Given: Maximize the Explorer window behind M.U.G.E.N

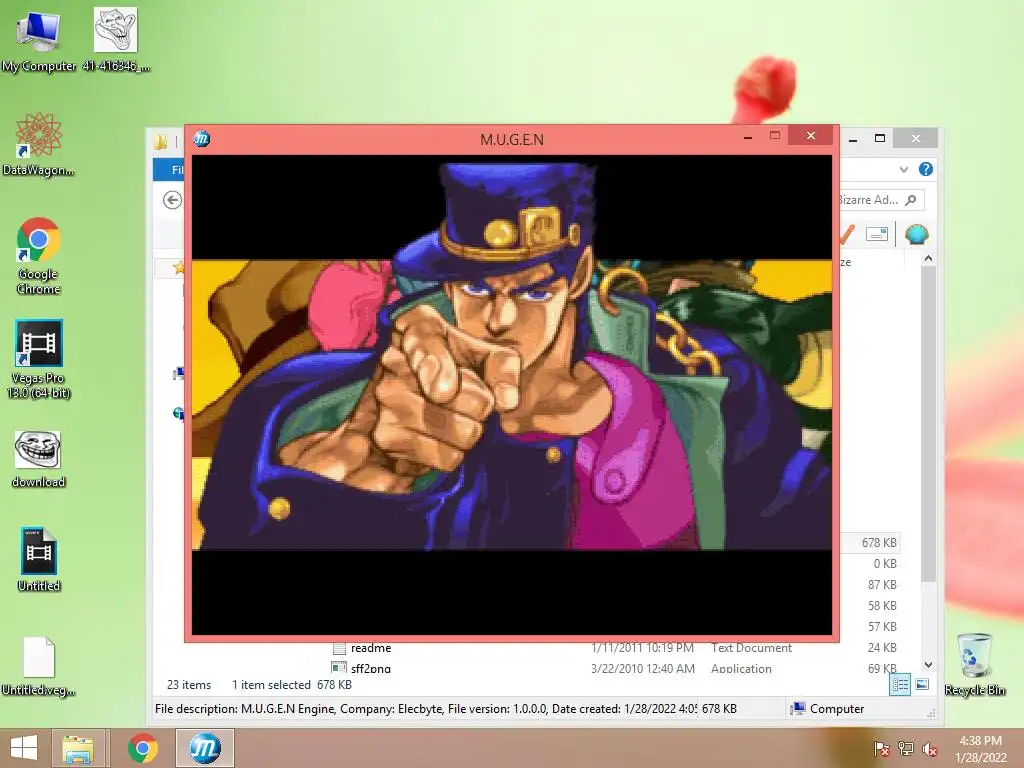Looking at the screenshot, I should (880, 138).
